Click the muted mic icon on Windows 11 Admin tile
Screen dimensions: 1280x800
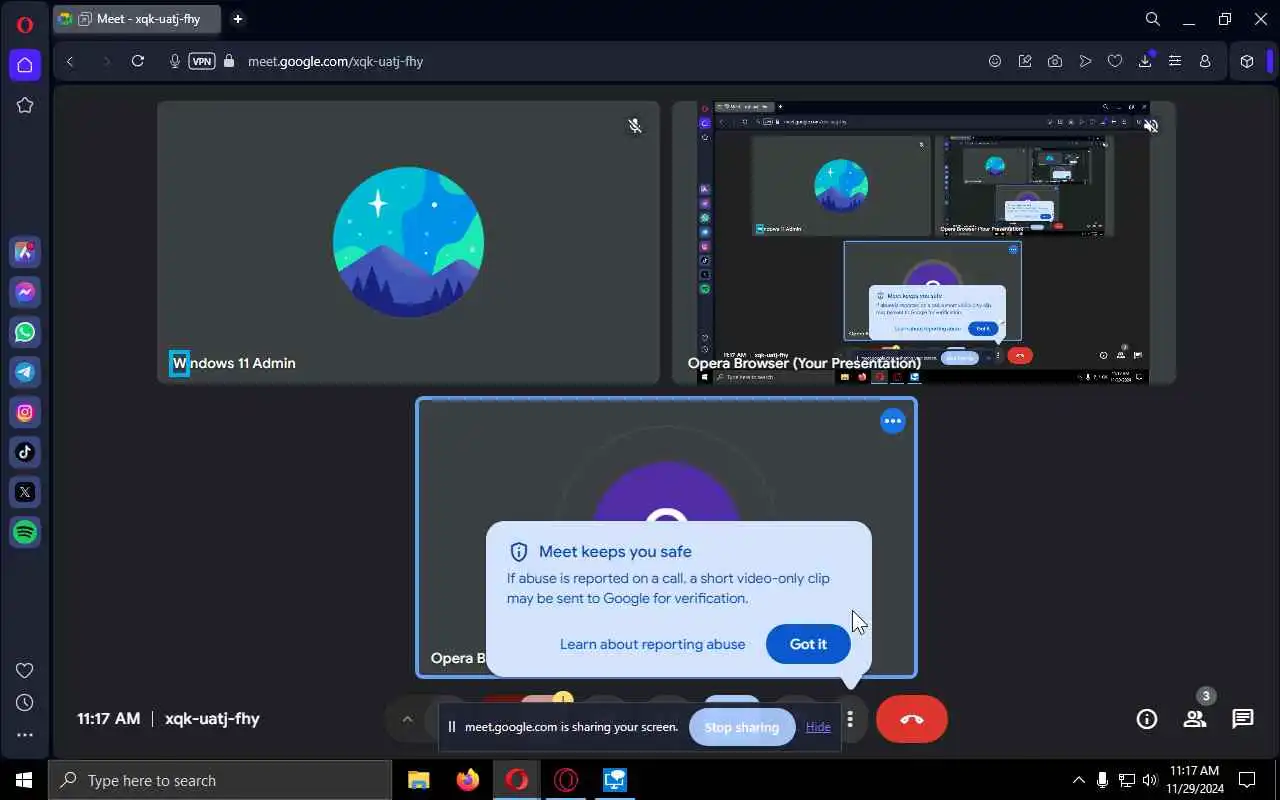(634, 126)
